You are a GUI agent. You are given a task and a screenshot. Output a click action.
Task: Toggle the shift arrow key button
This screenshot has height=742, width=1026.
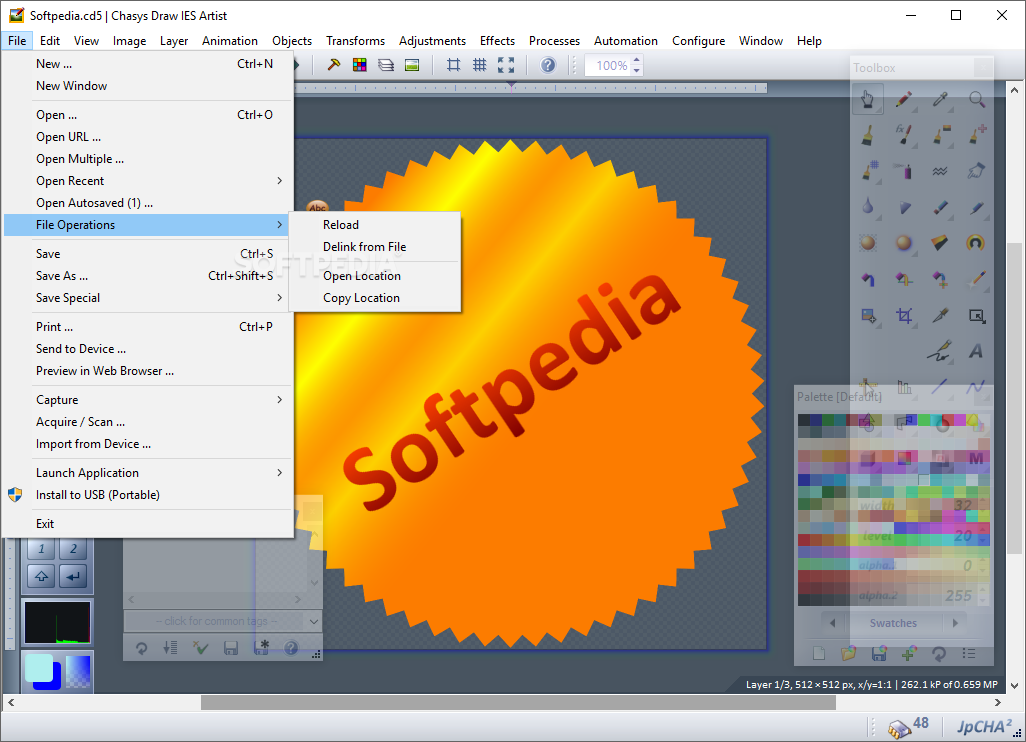(41, 576)
